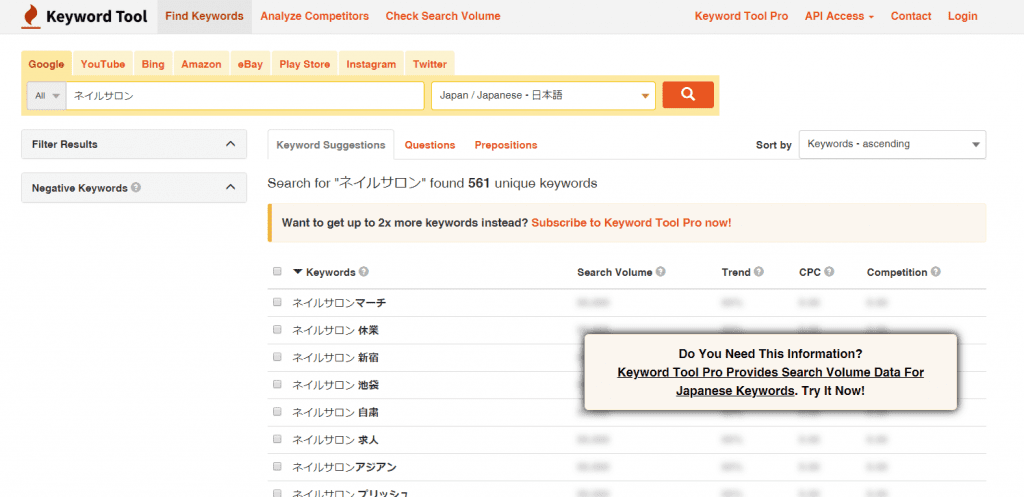
Task: Switch to the eBay tab
Action: [x=250, y=64]
